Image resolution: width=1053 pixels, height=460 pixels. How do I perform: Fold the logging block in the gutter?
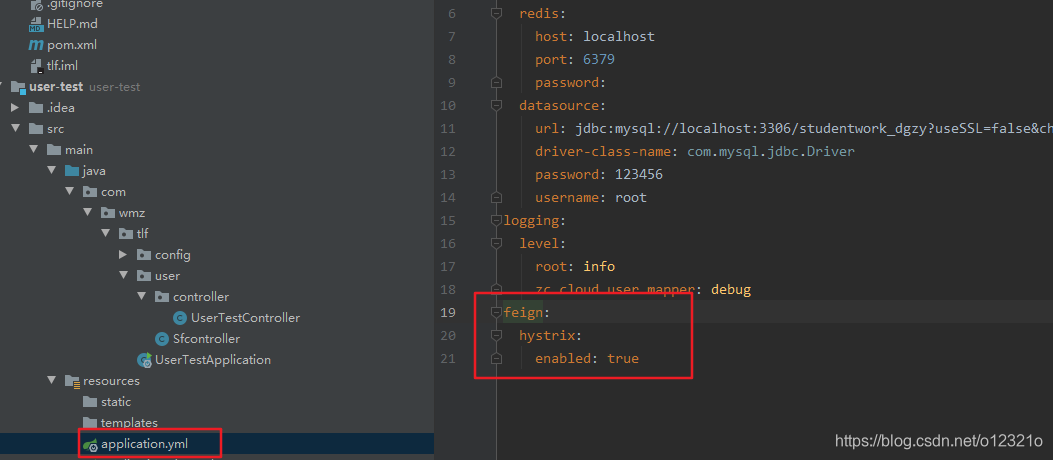click(496, 220)
